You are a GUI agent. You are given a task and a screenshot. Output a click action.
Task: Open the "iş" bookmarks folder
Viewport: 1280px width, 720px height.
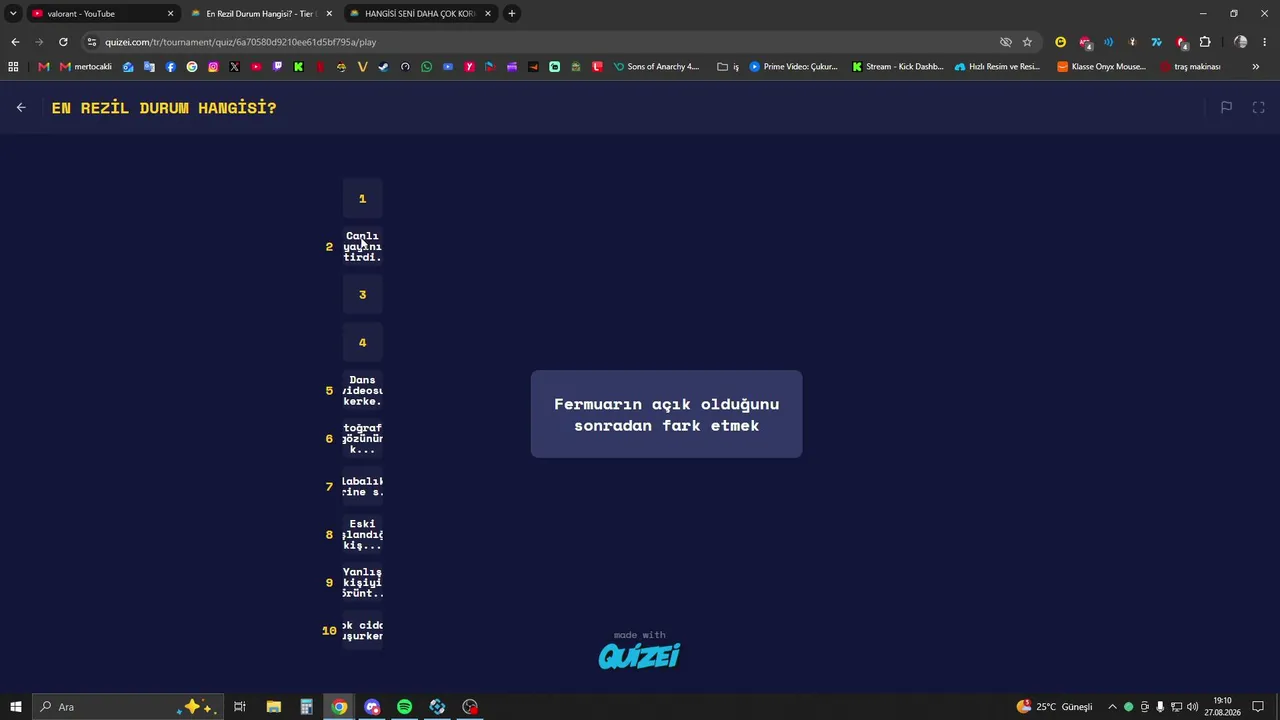point(728,67)
